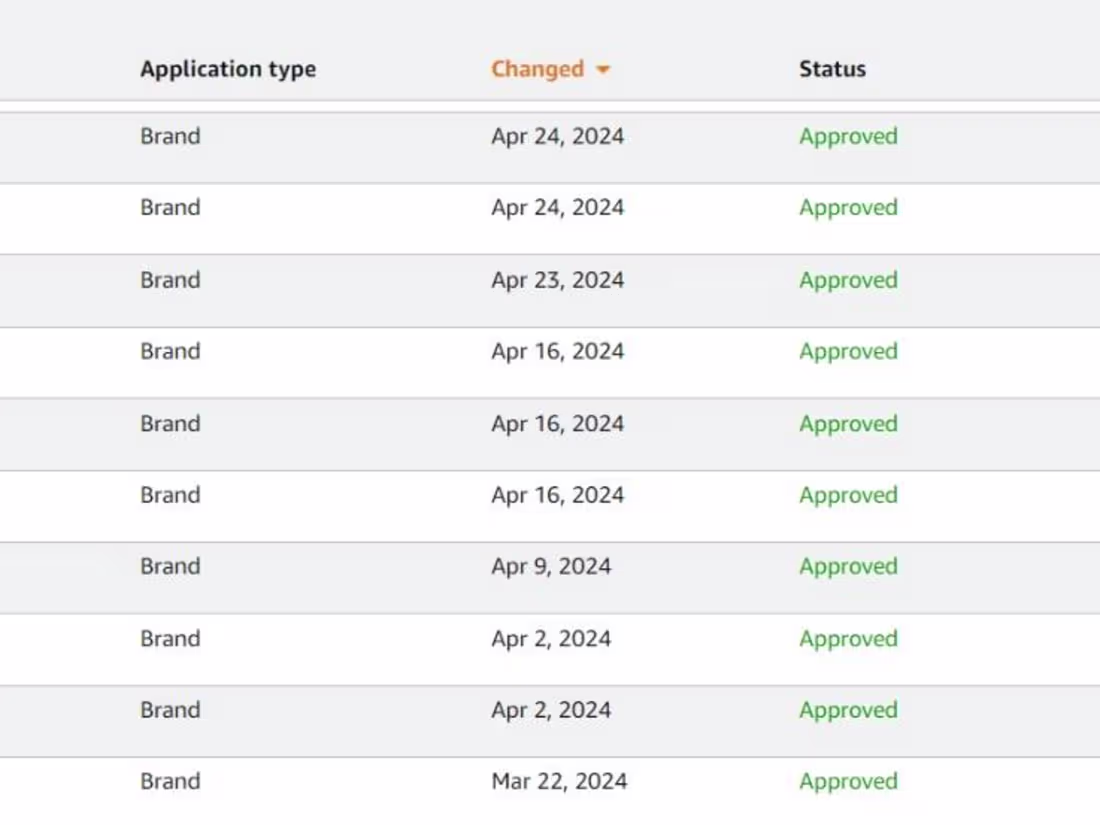Select the Application type column header
Image resolution: width=1100 pixels, height=825 pixels.
(x=228, y=69)
